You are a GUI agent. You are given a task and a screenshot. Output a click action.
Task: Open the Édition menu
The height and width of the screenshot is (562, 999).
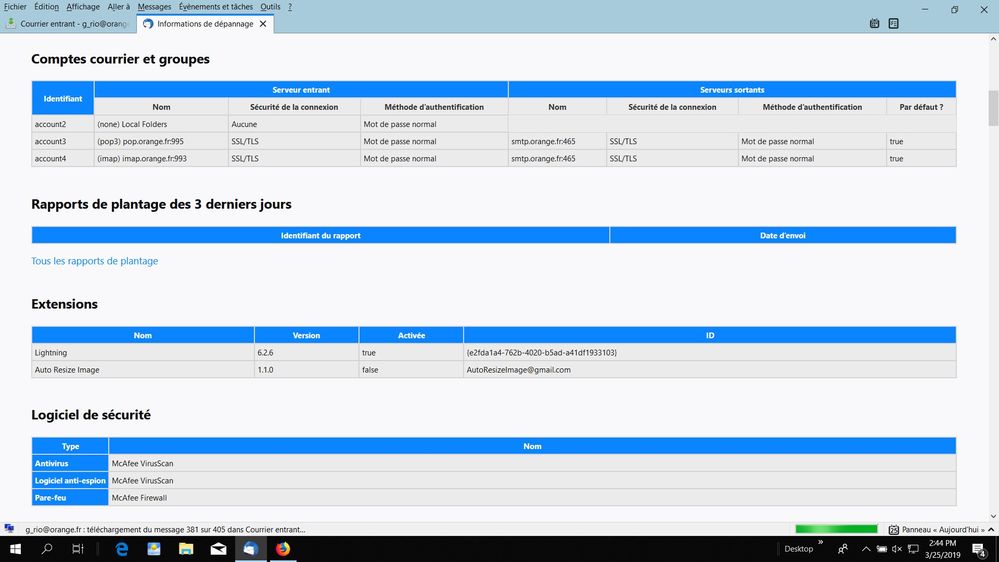tap(47, 6)
